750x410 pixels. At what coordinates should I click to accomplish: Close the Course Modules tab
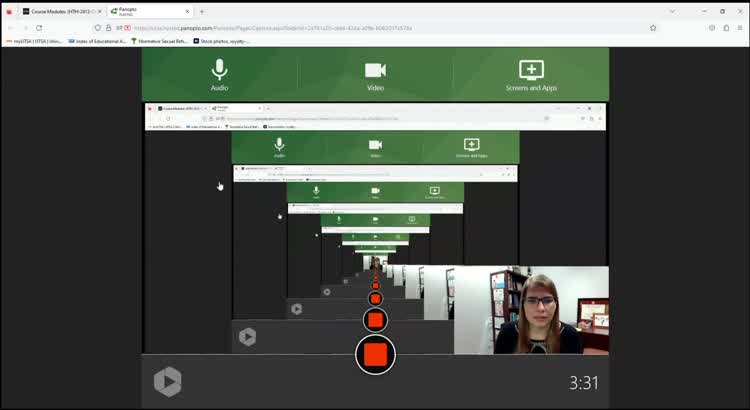tap(100, 11)
